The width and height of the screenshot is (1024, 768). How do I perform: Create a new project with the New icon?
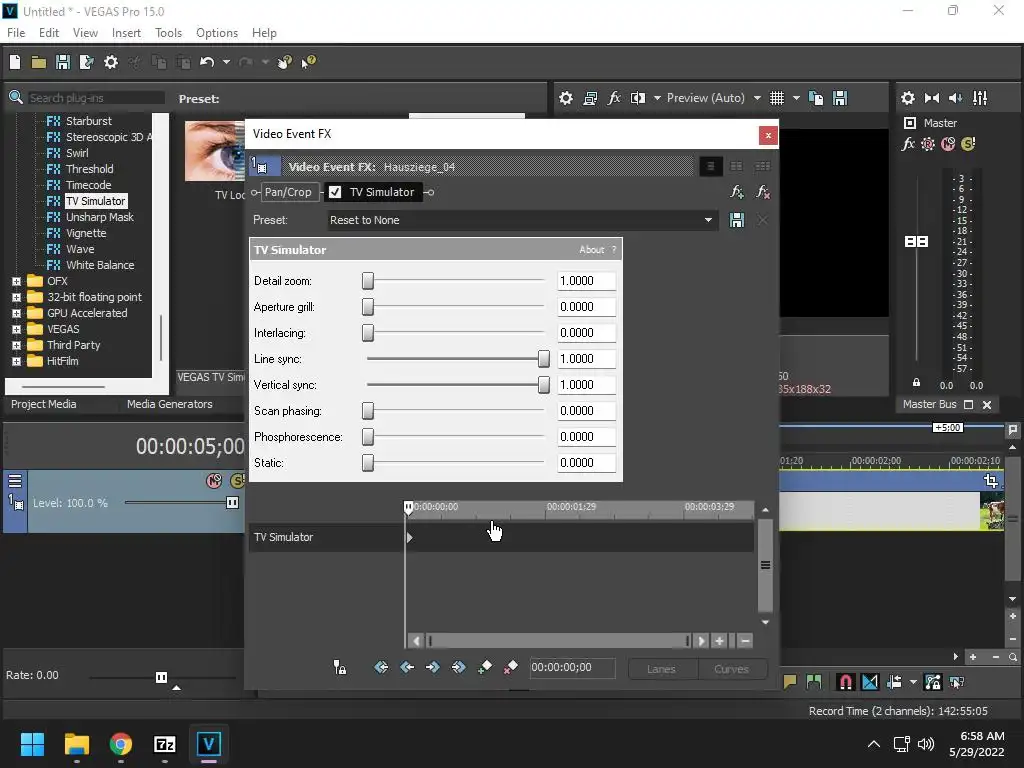point(15,62)
